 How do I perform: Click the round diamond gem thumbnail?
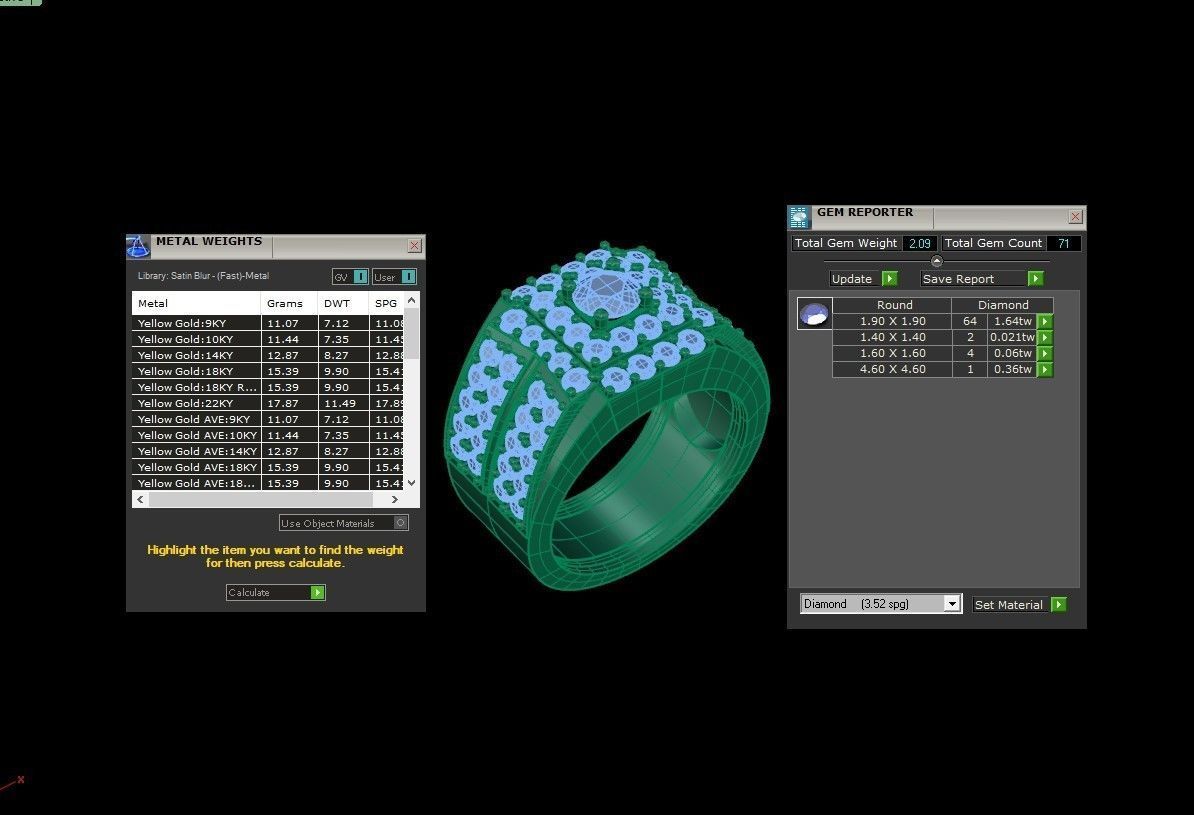(814, 313)
